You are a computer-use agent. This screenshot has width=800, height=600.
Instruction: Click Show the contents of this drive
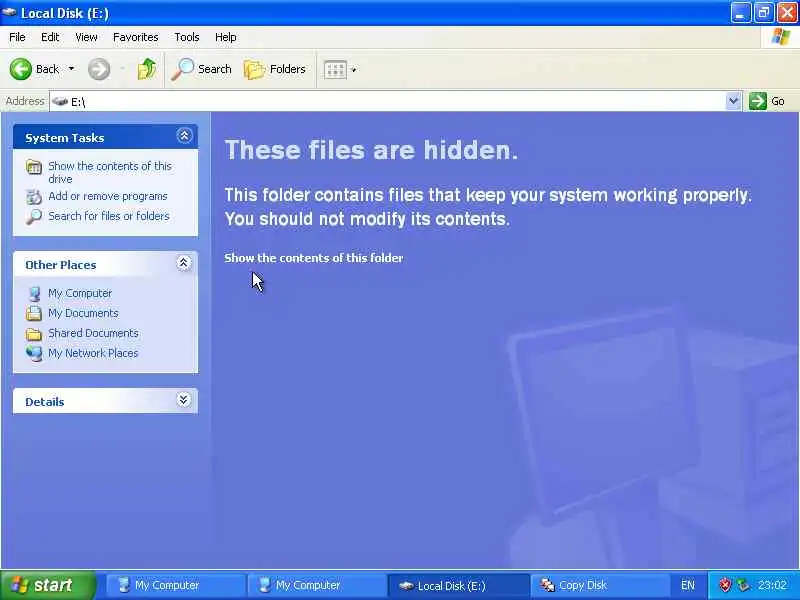tap(110, 172)
